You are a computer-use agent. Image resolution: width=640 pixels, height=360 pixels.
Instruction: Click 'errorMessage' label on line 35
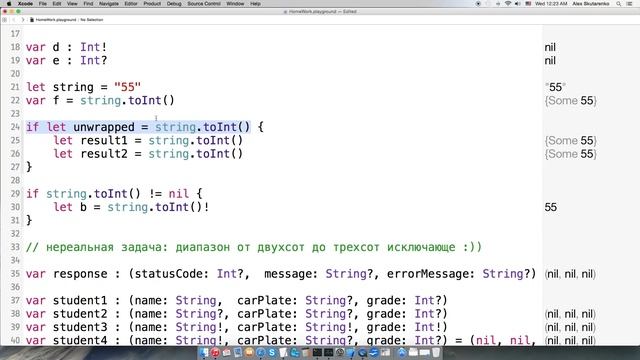tap(430, 274)
